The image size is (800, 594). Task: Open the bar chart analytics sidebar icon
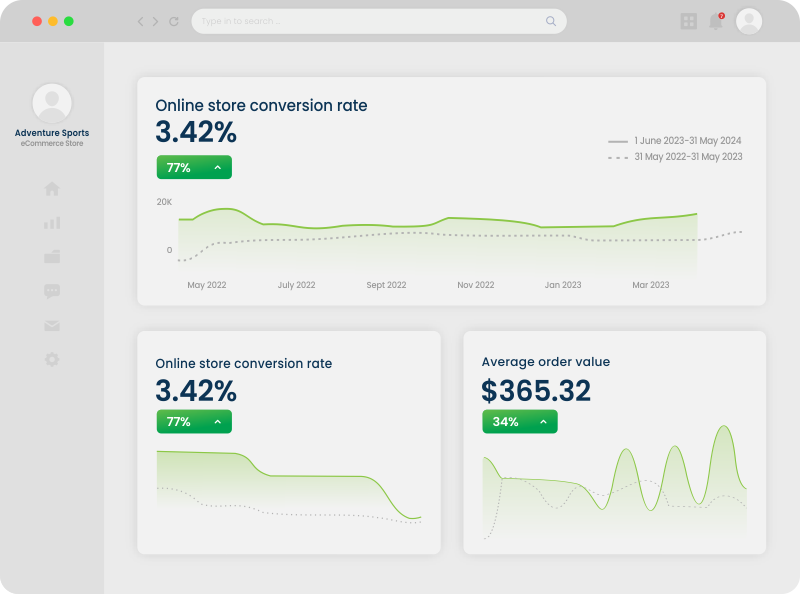coord(52,223)
